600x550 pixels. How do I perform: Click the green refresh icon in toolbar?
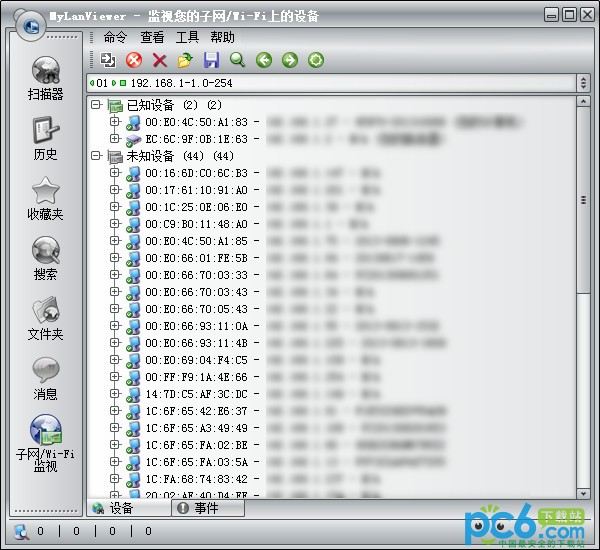coord(316,61)
